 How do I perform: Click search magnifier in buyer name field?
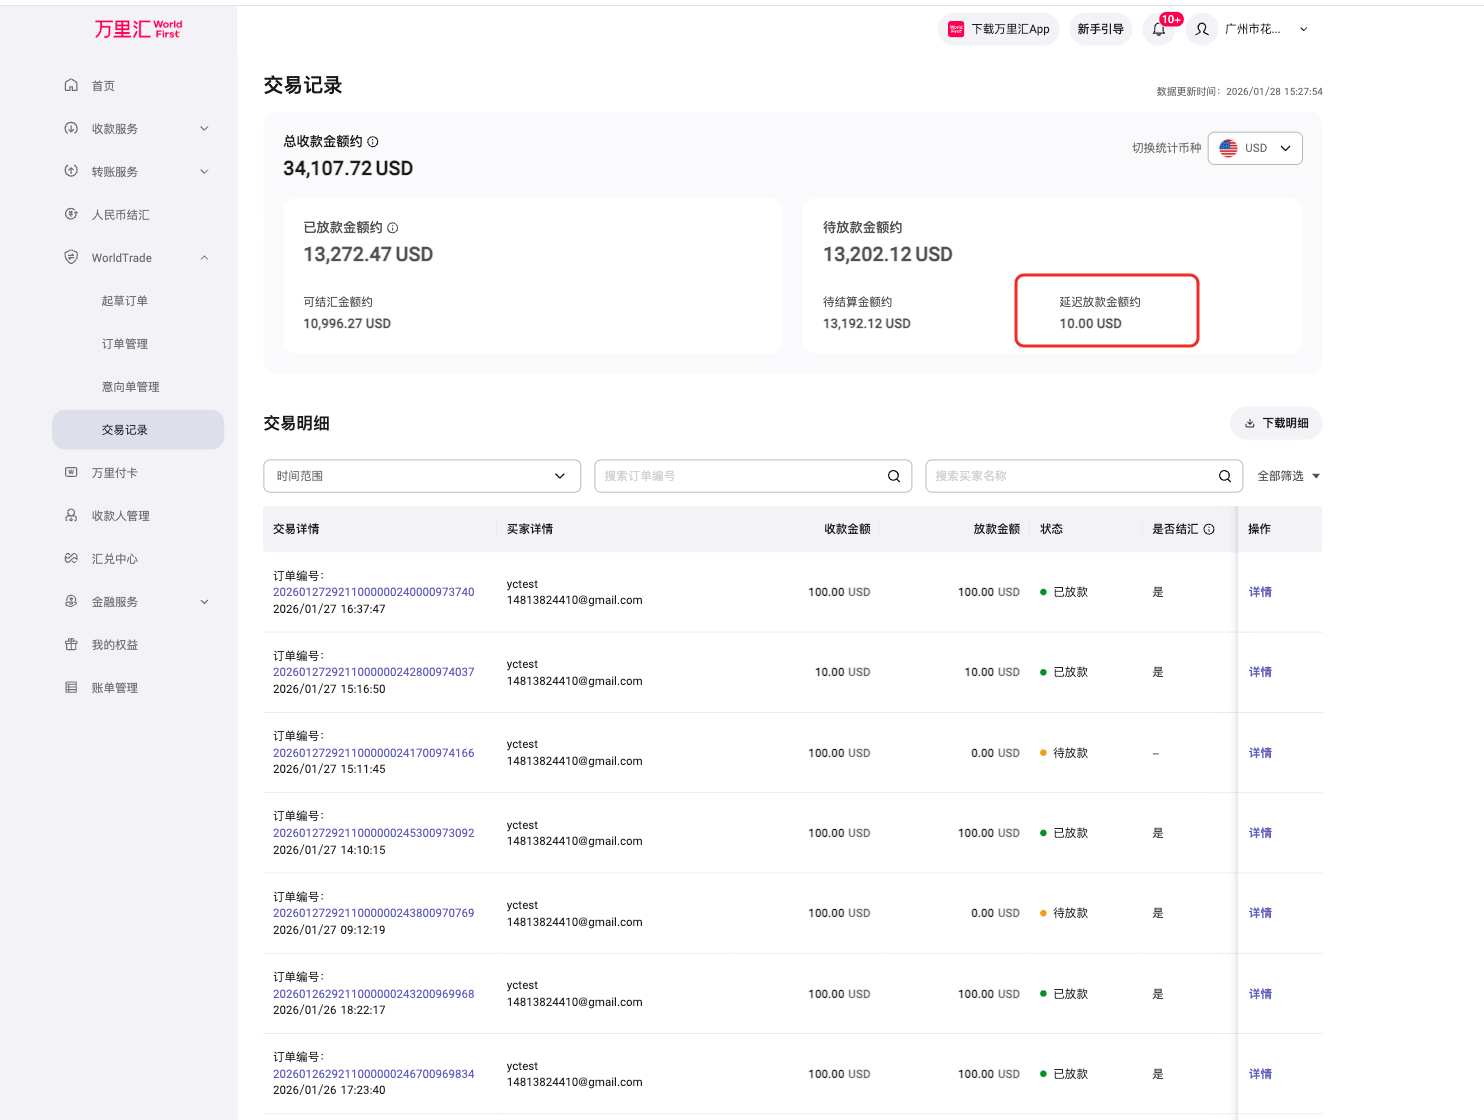(x=1224, y=476)
